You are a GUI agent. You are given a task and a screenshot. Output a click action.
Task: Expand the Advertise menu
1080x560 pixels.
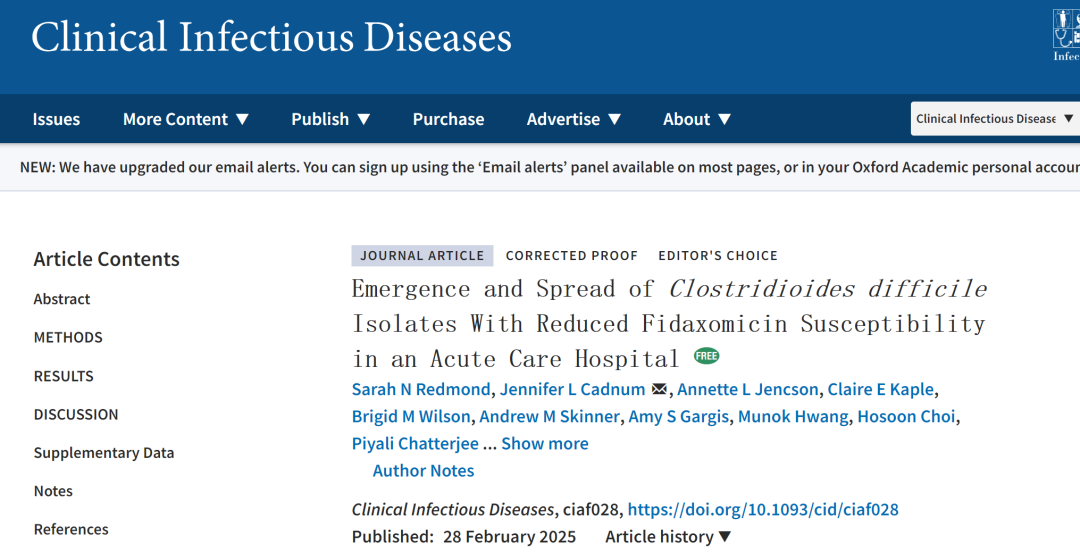574,119
